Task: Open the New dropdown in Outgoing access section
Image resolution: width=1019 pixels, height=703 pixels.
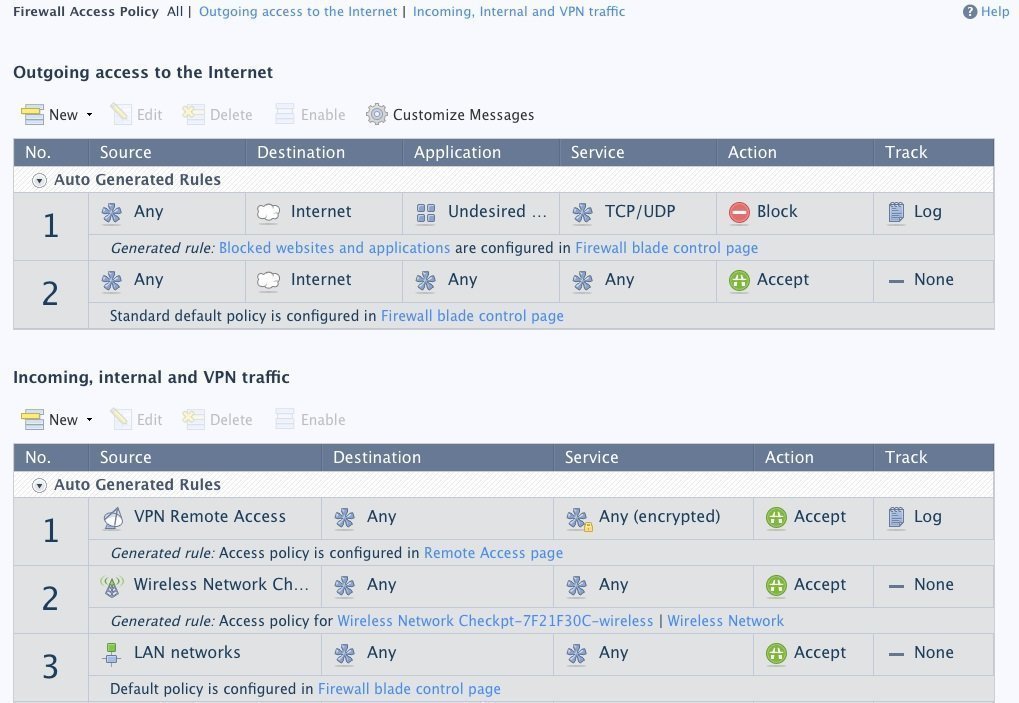Action: coord(89,115)
